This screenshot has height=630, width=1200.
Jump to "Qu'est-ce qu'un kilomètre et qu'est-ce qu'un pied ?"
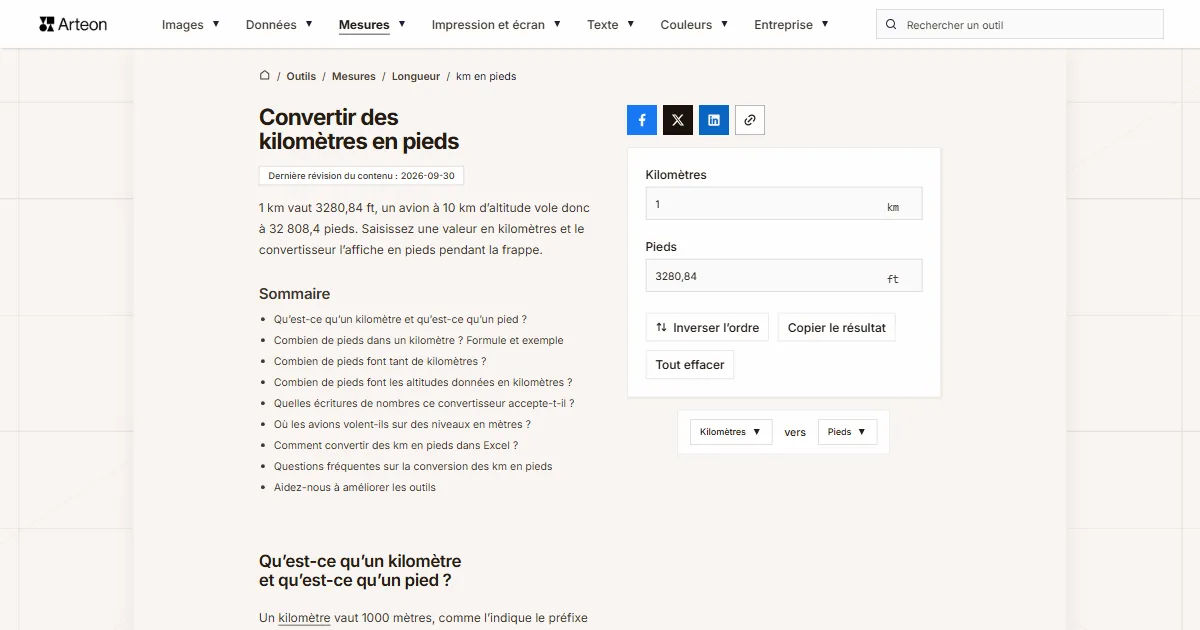400,319
